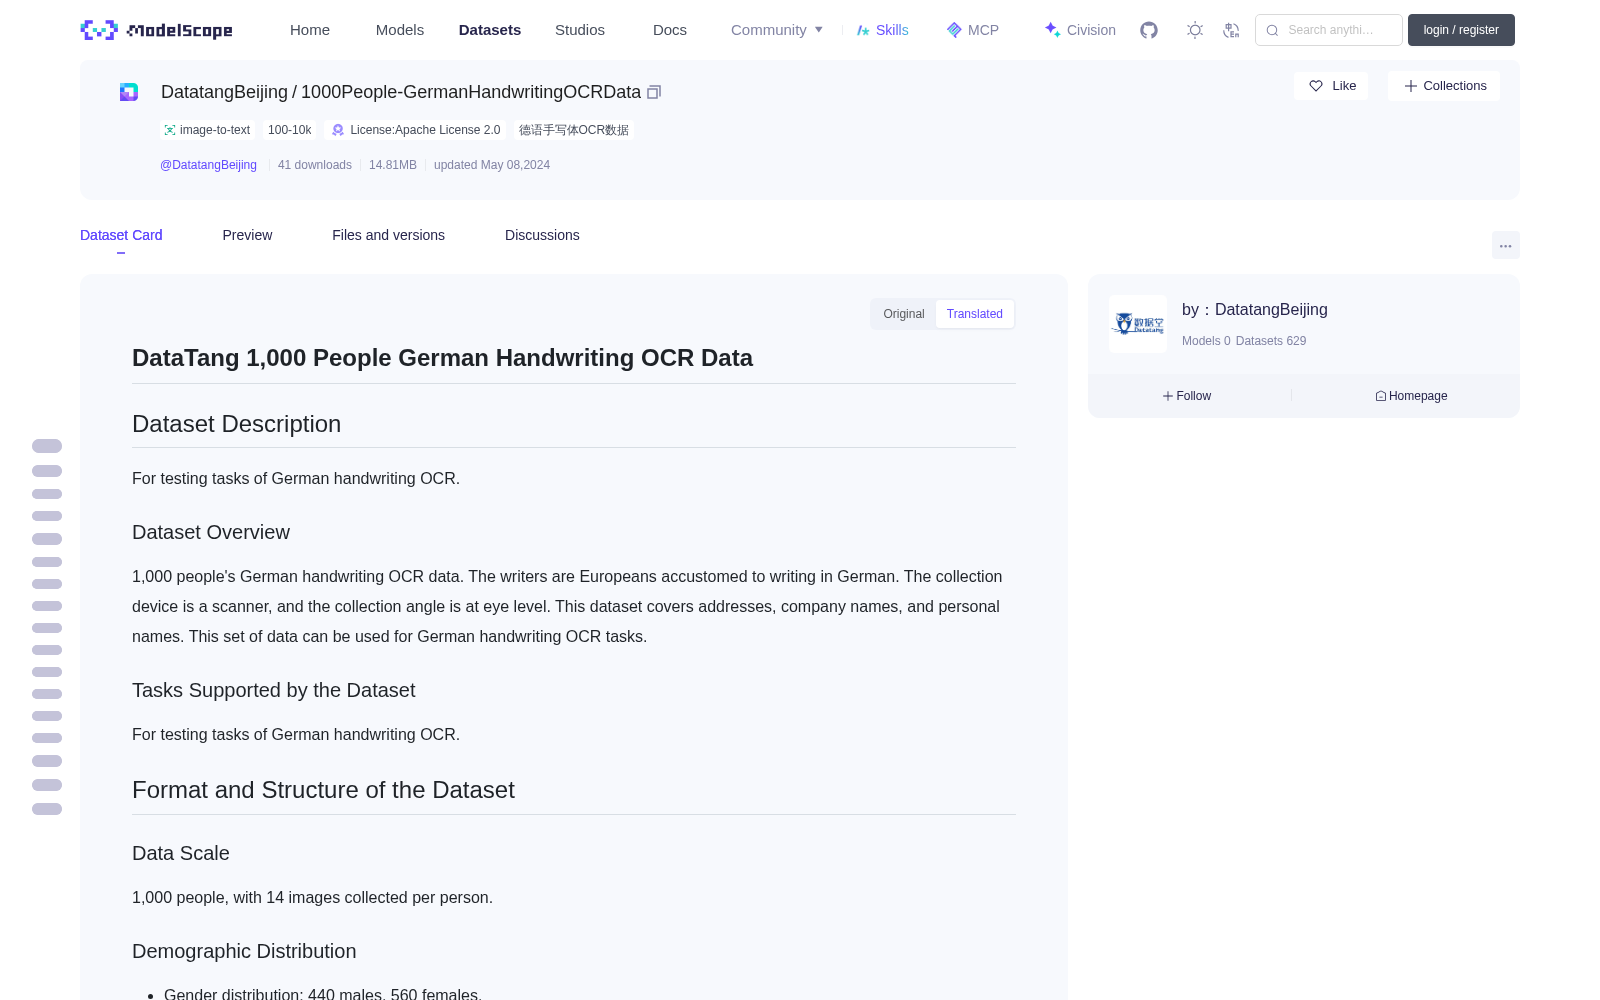Screen dimensions: 1600x1000
Task: Open the organization Homepage link
Action: (x=1411, y=396)
